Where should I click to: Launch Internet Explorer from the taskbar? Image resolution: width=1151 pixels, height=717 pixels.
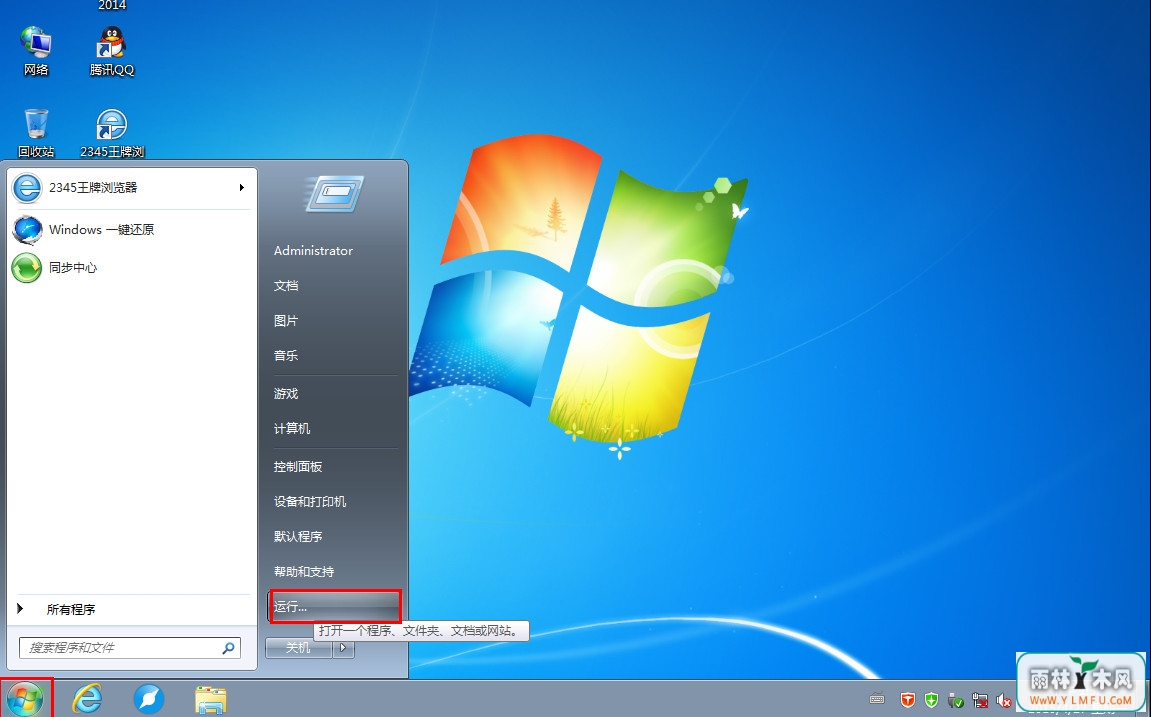click(x=87, y=699)
